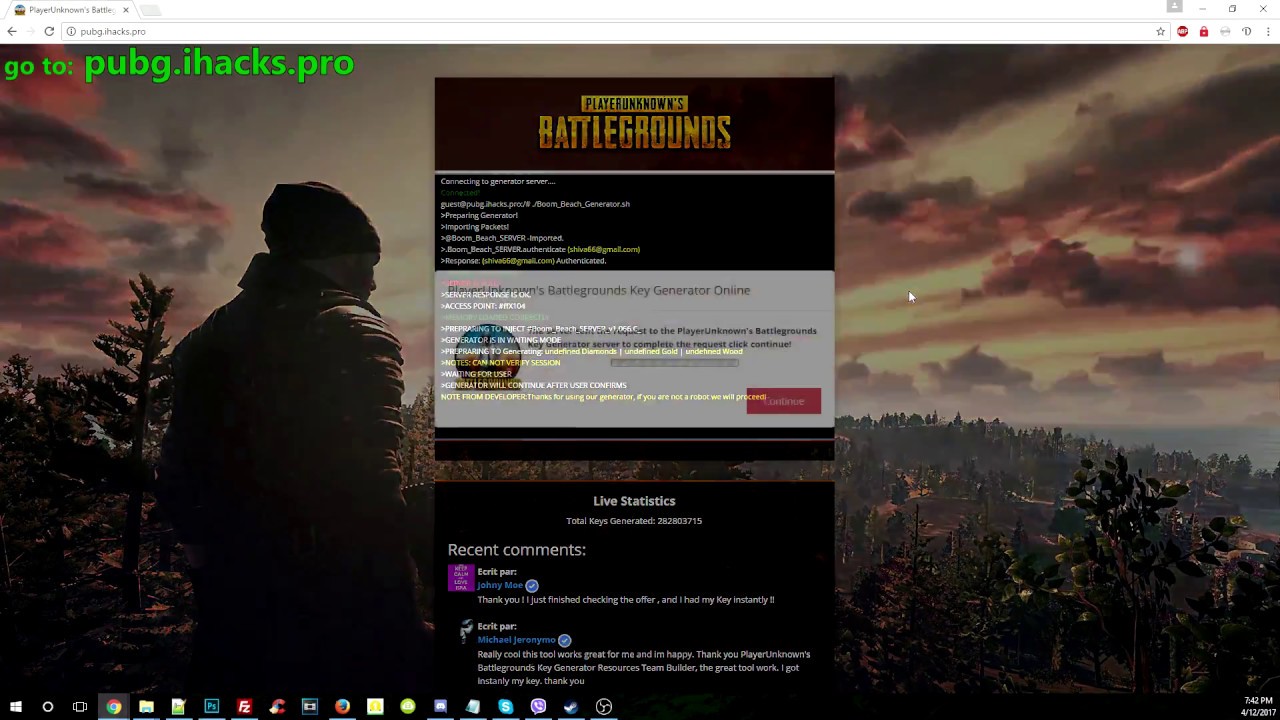Launch Photoshop from the taskbar
The image size is (1280, 720).
point(211,707)
